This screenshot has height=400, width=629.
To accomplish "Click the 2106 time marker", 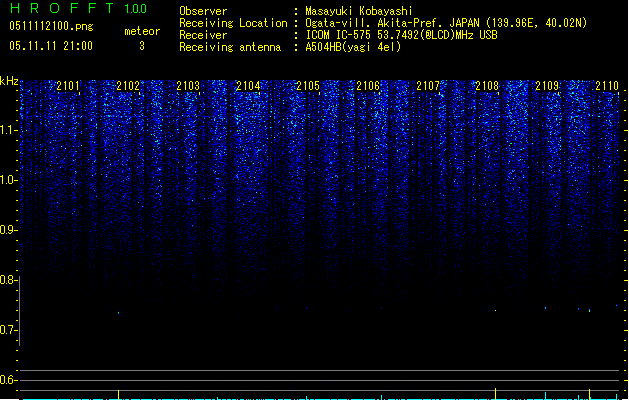I will [368, 86].
